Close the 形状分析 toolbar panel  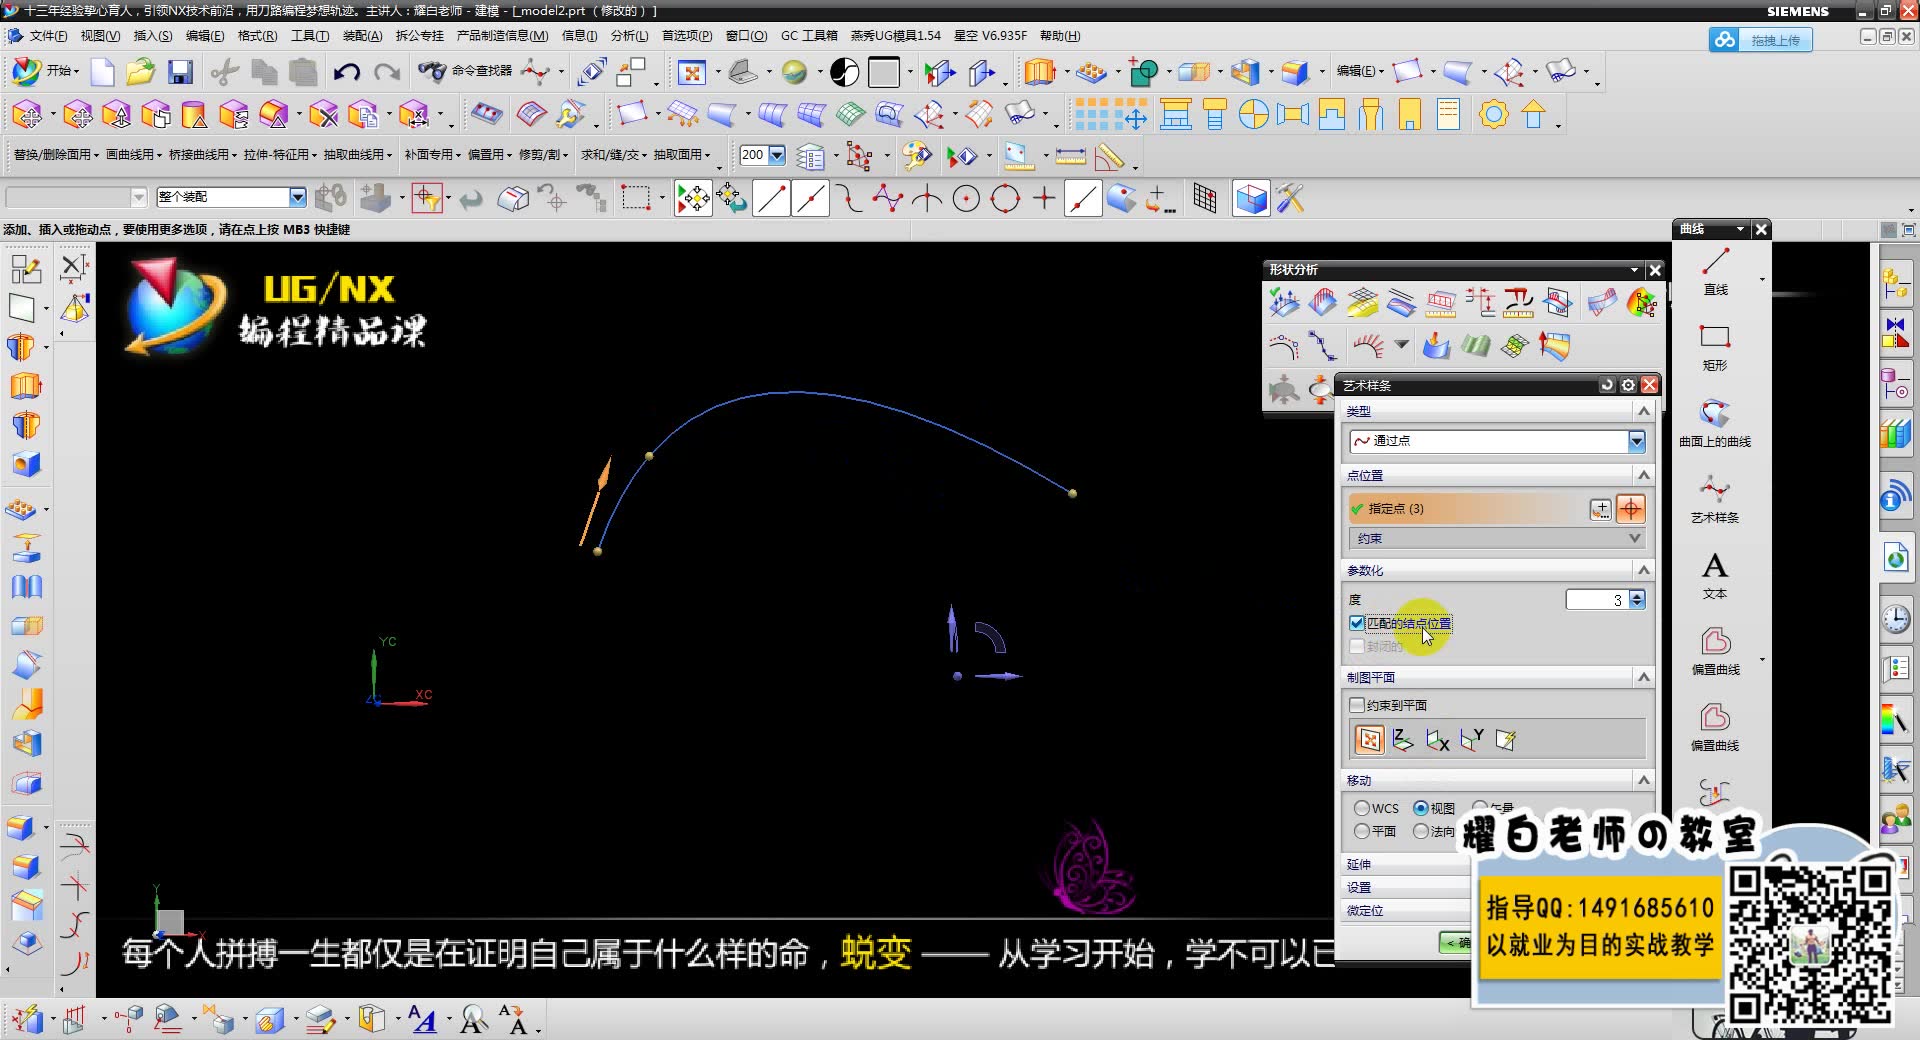click(x=1655, y=270)
